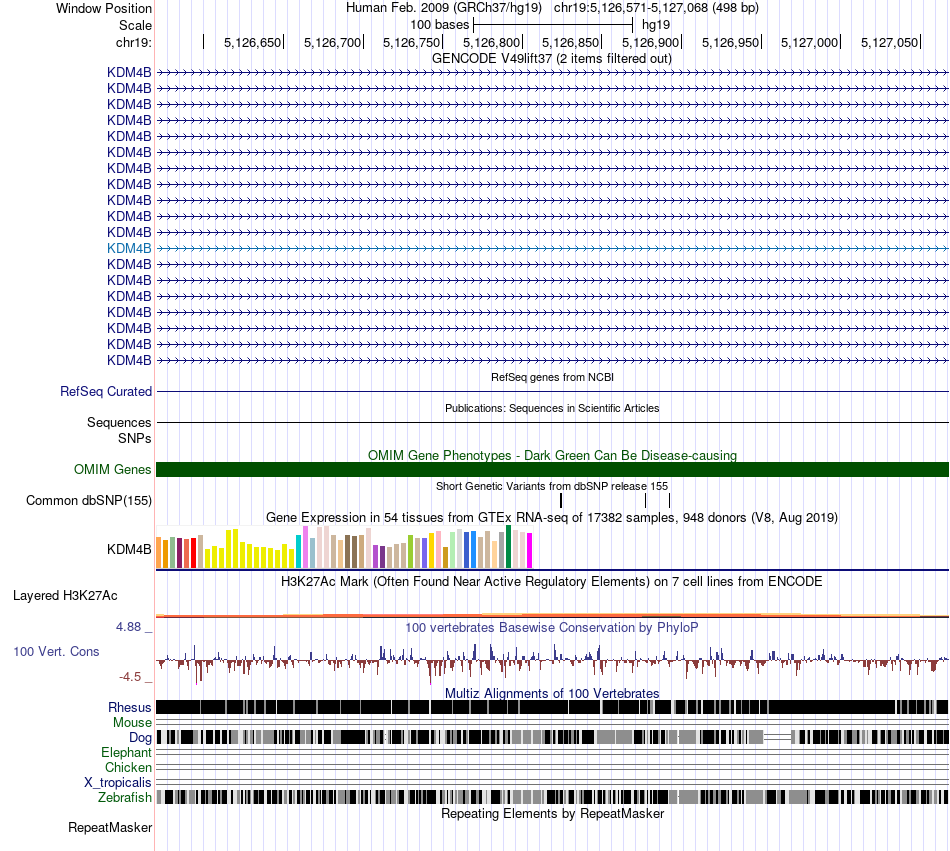
Task: Click the X_tropicalis species label
Action: (118, 783)
